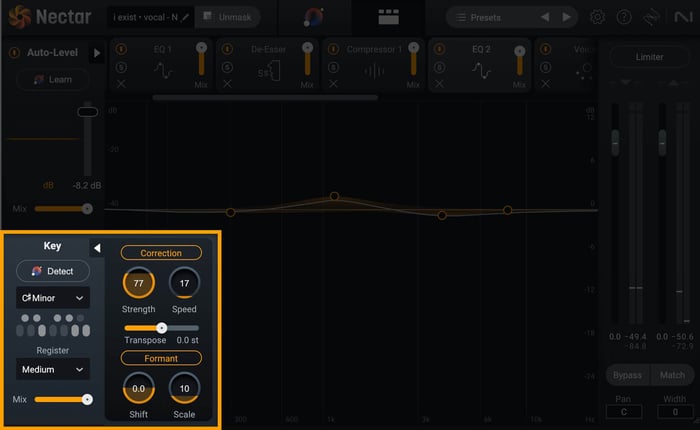The height and width of the screenshot is (430, 700).
Task: Click the EQ 1 Mix fader handle
Action: [x=201, y=47]
